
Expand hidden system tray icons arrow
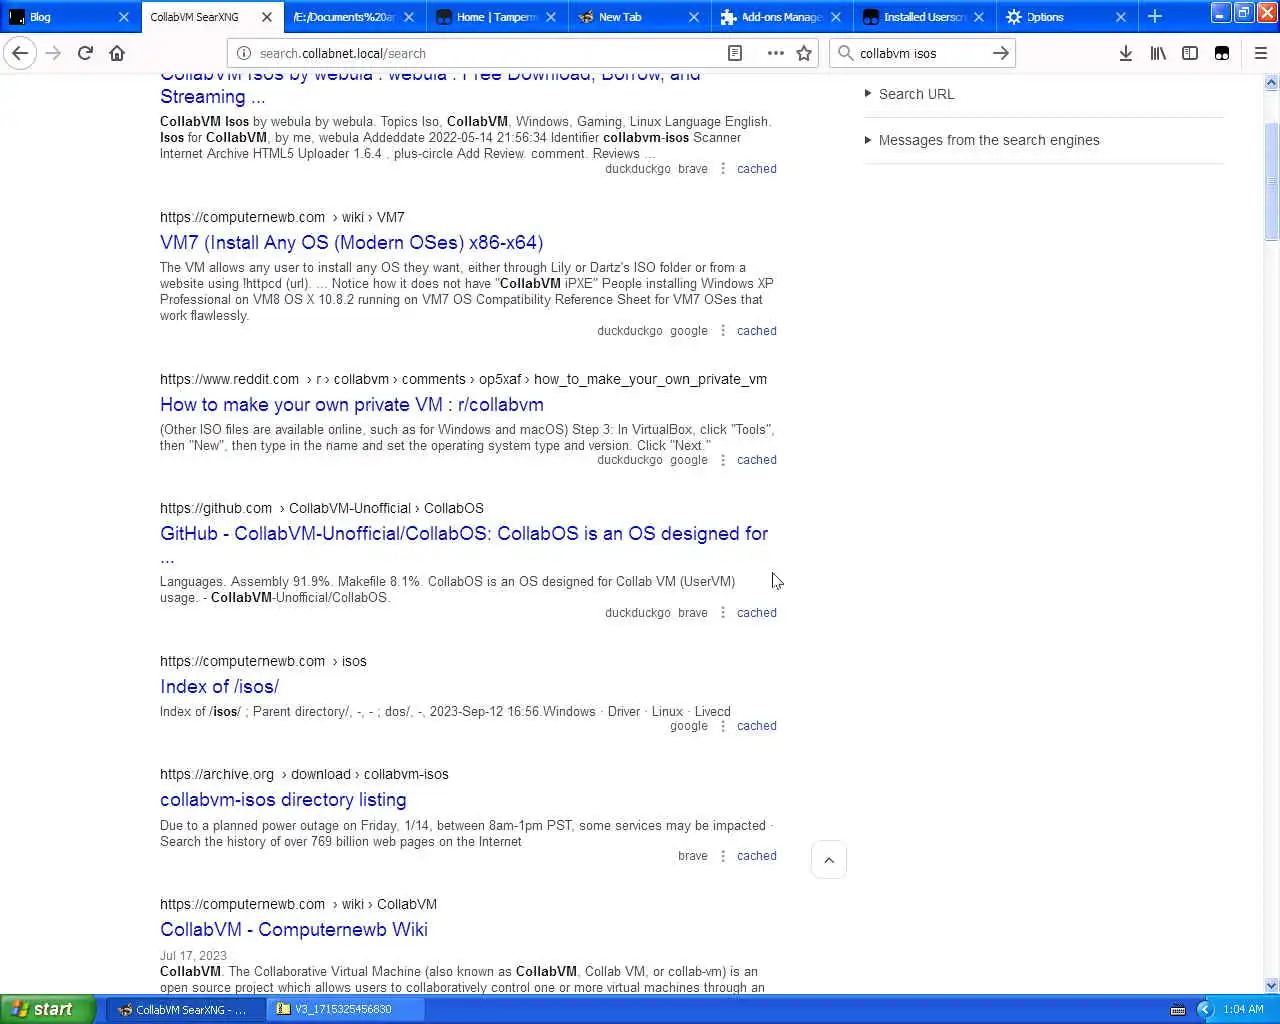(x=1205, y=1009)
